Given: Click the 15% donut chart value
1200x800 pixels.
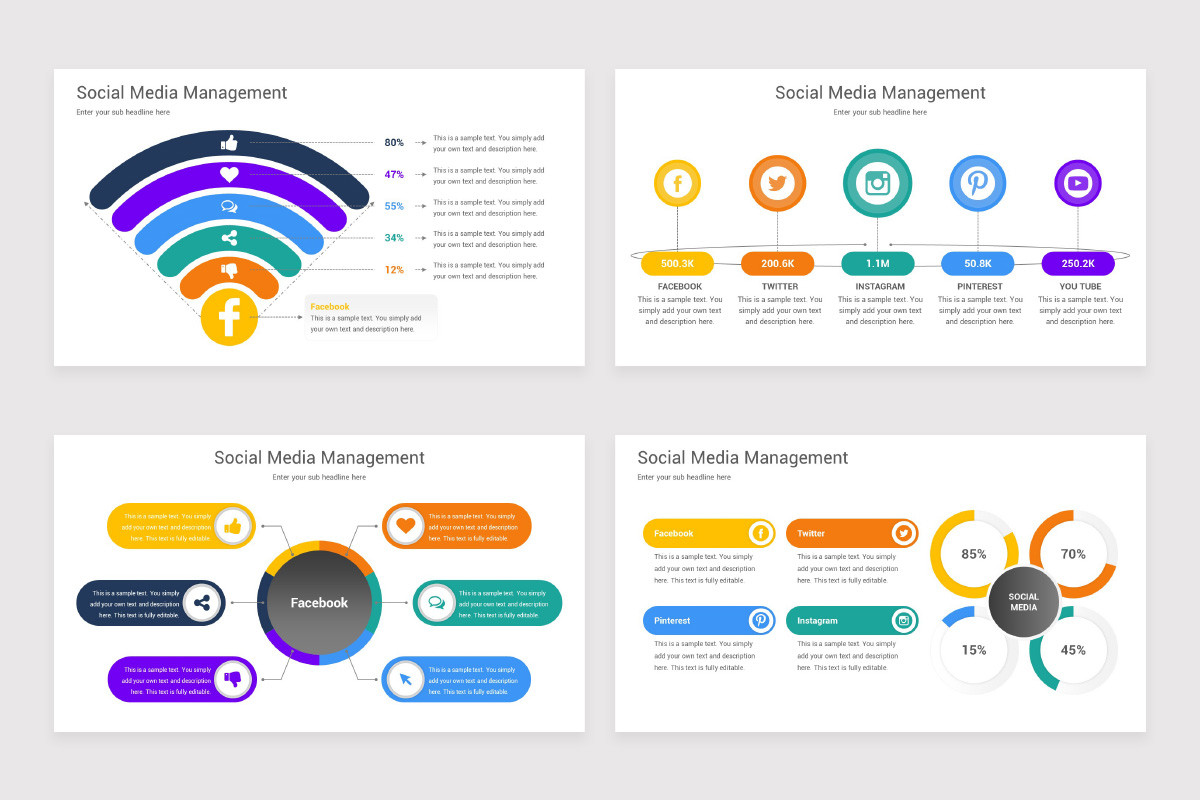Looking at the screenshot, I should (x=974, y=650).
